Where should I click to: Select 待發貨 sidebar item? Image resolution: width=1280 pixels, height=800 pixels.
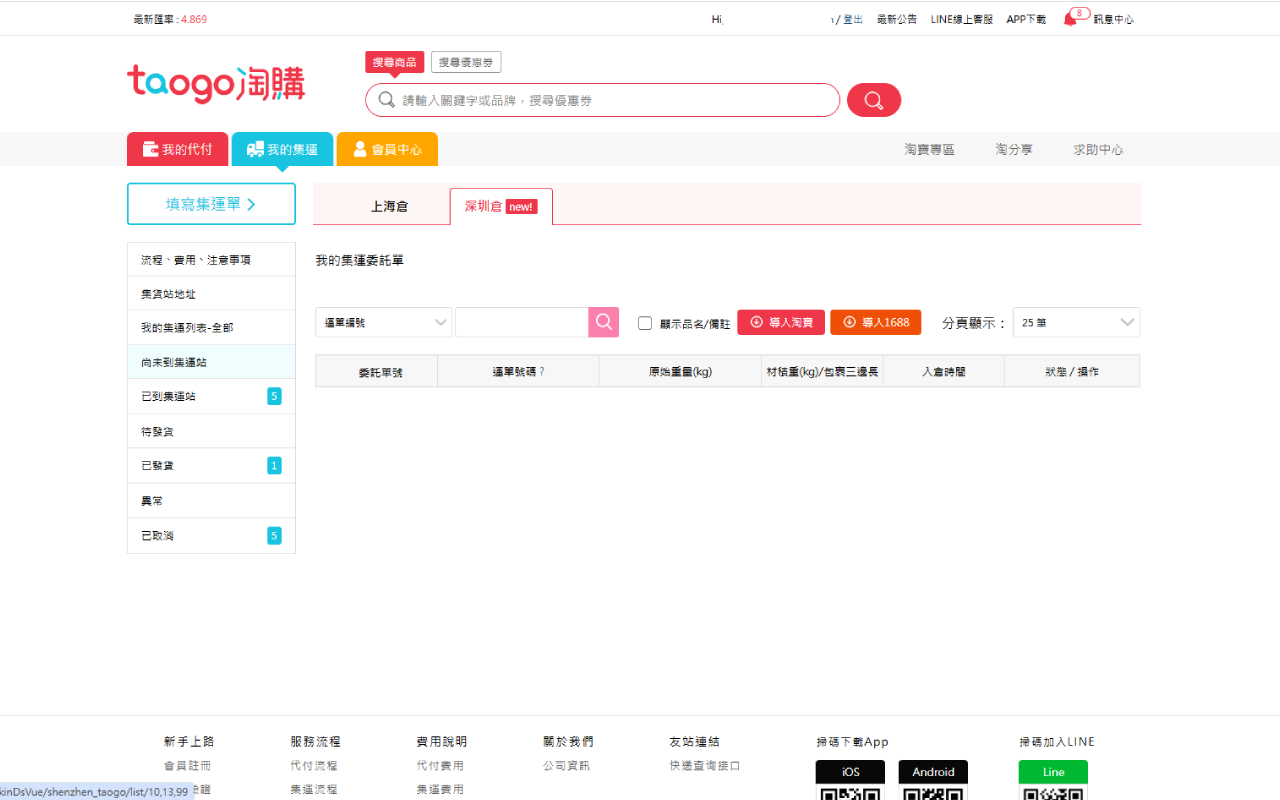(211, 431)
